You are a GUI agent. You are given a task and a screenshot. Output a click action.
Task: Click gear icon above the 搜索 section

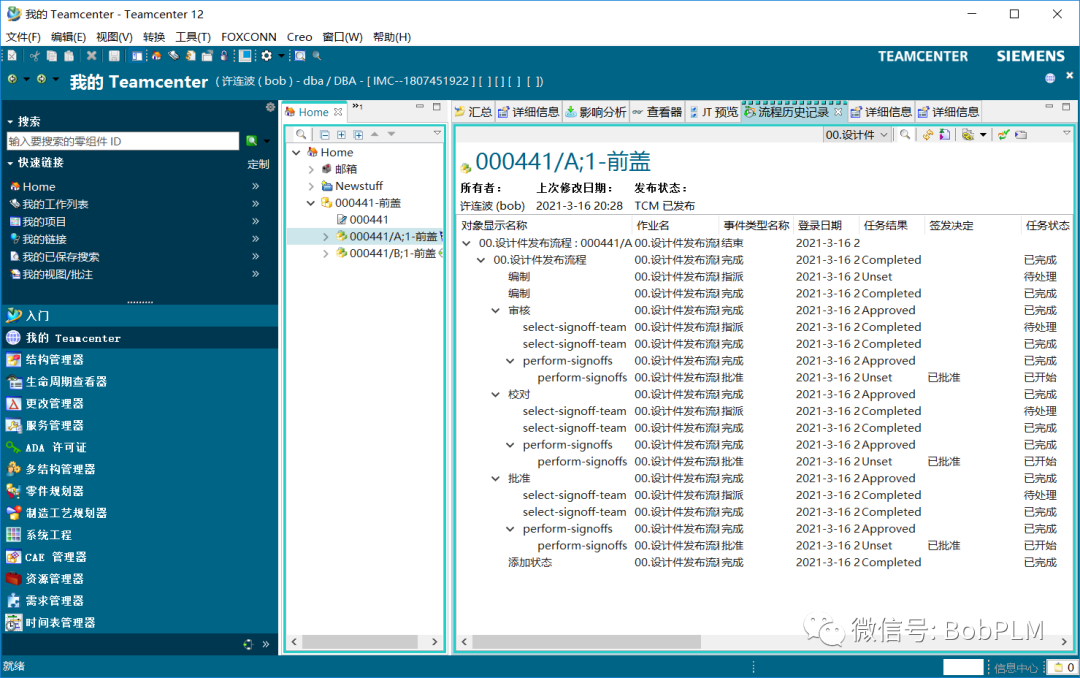pos(270,107)
